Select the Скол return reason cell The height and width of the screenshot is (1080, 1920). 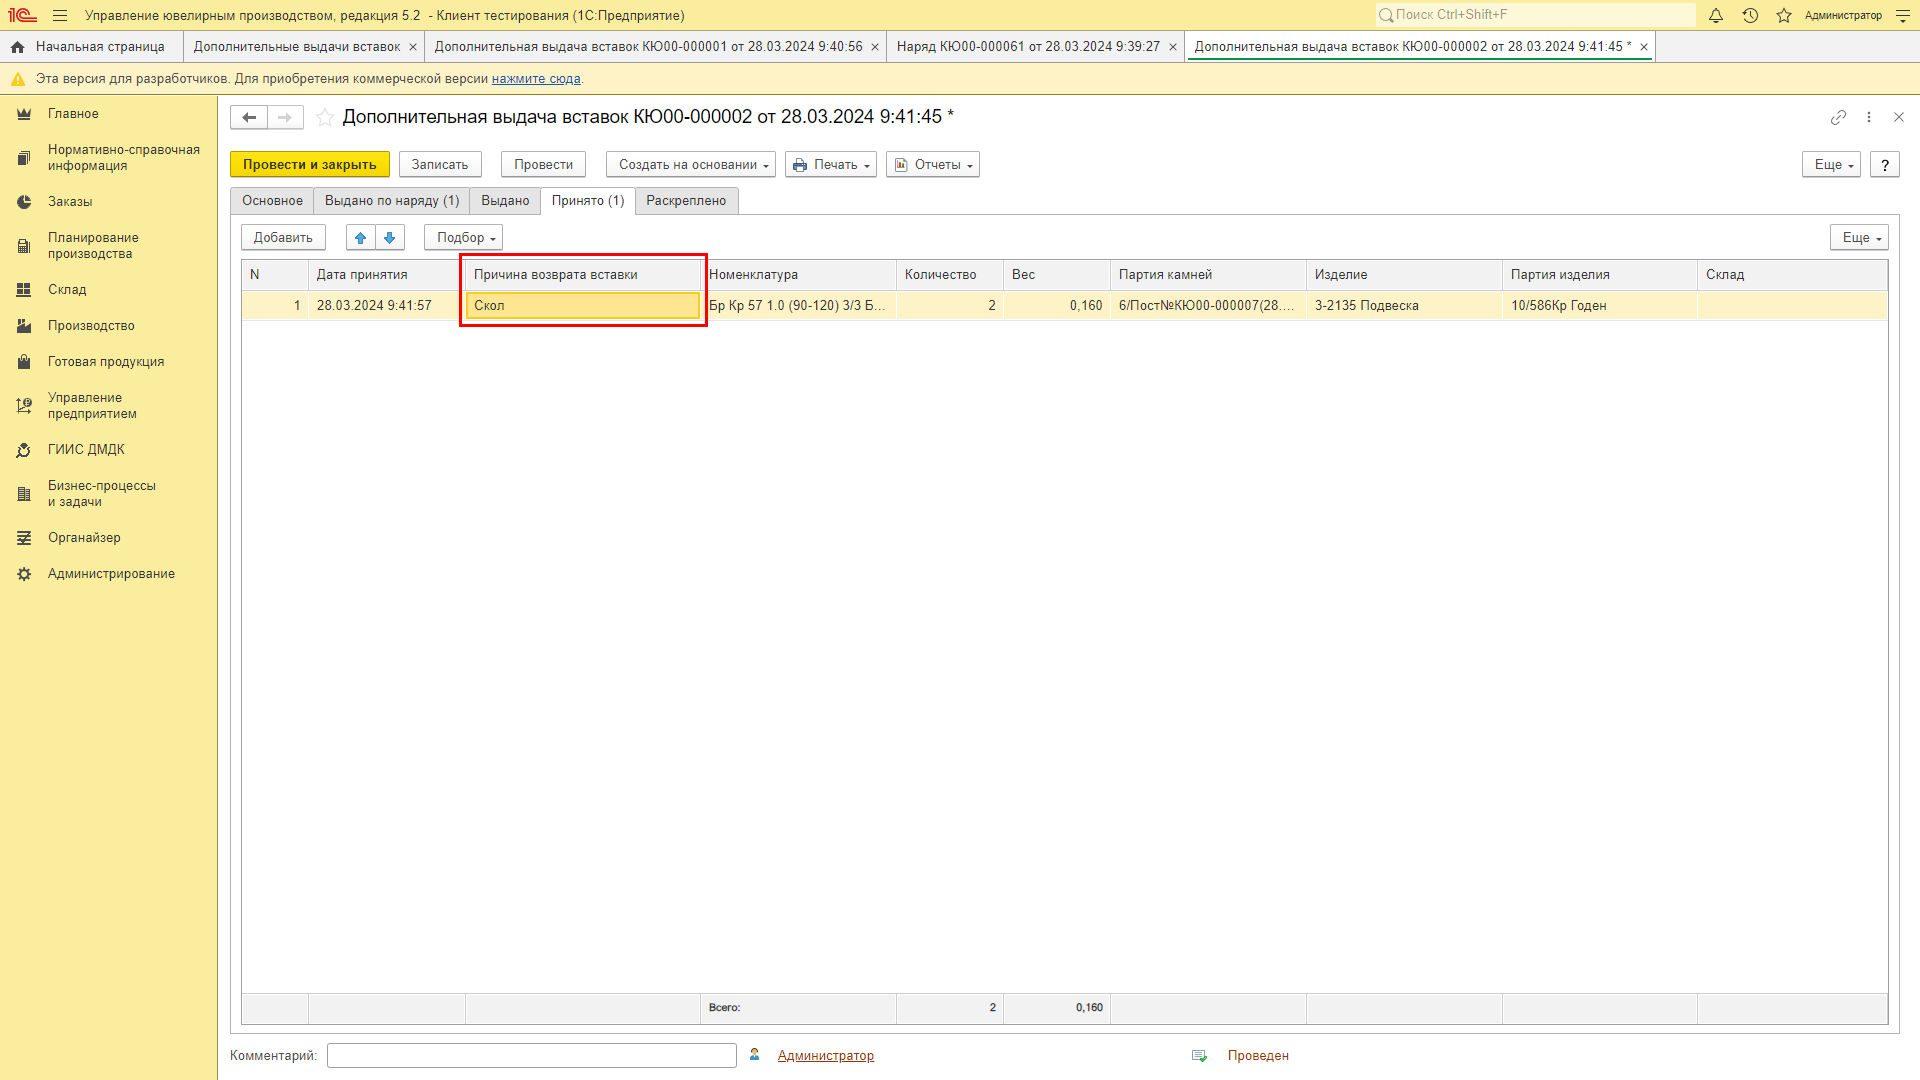tap(583, 306)
